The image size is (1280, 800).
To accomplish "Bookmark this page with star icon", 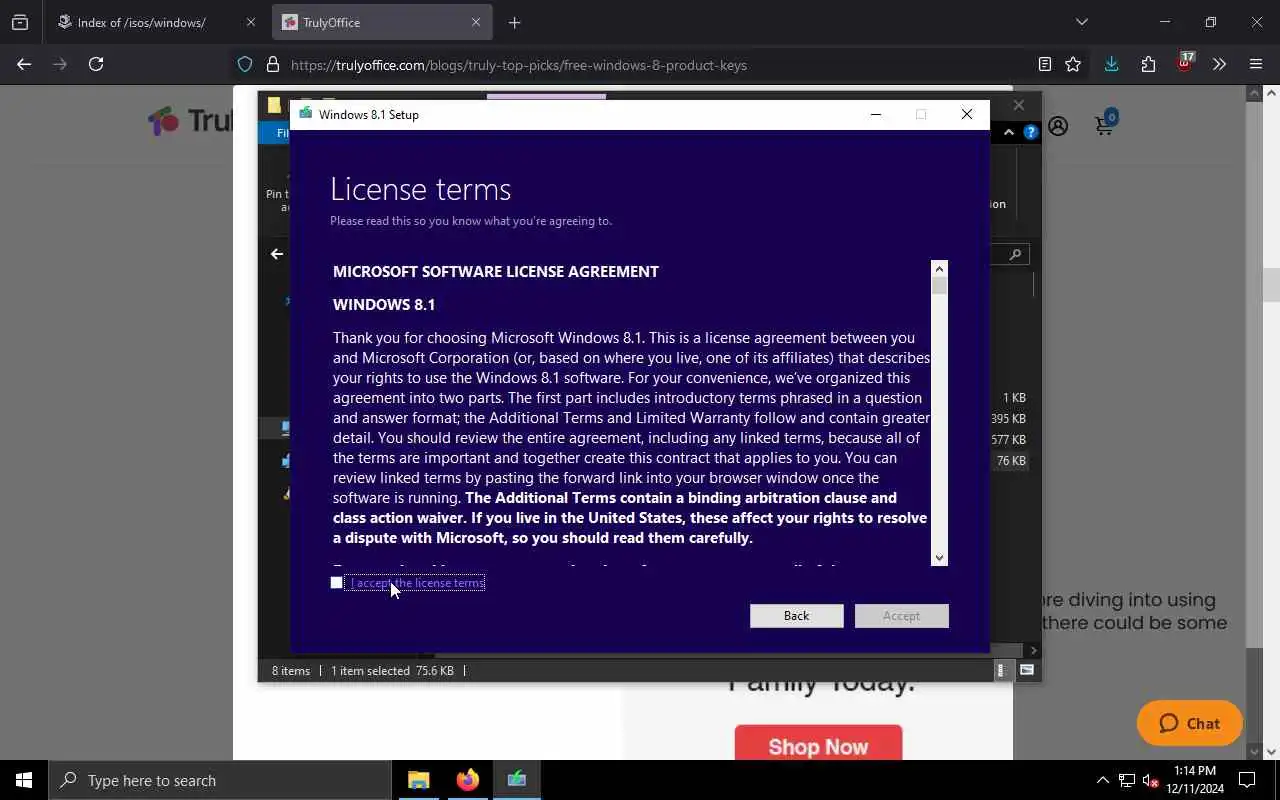I will point(1073,64).
